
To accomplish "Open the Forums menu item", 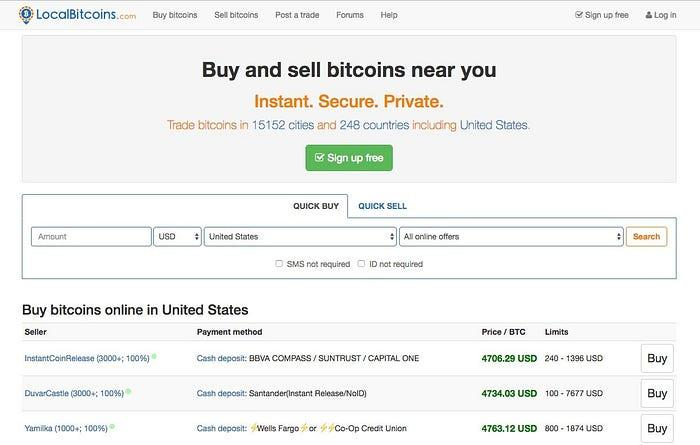I will pos(350,15).
